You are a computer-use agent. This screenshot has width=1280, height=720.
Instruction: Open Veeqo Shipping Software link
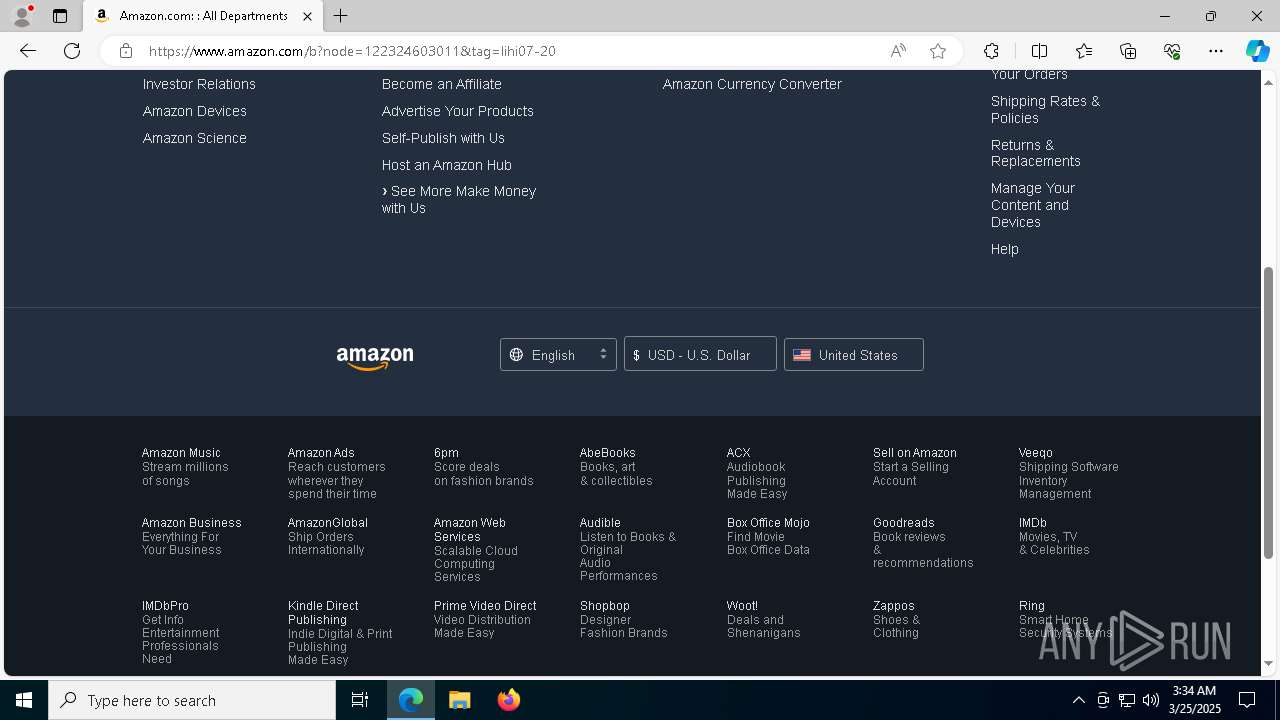(x=1068, y=473)
